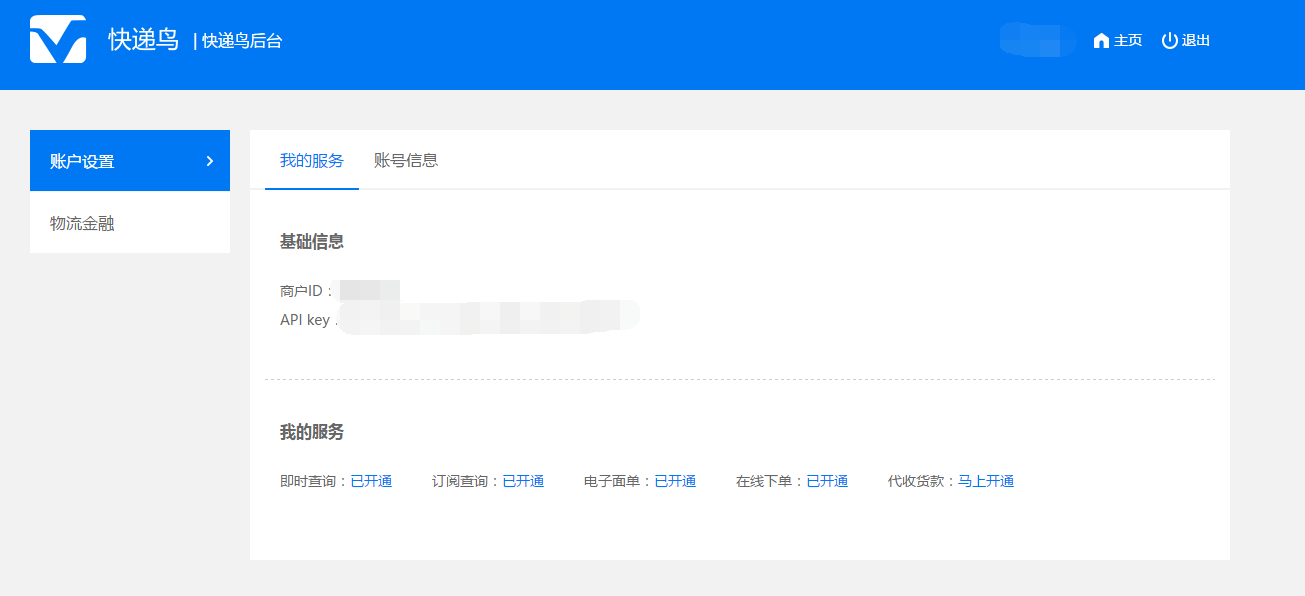Click 马上开通 link for 代收货款
The width and height of the screenshot is (1305, 596).
tap(986, 481)
